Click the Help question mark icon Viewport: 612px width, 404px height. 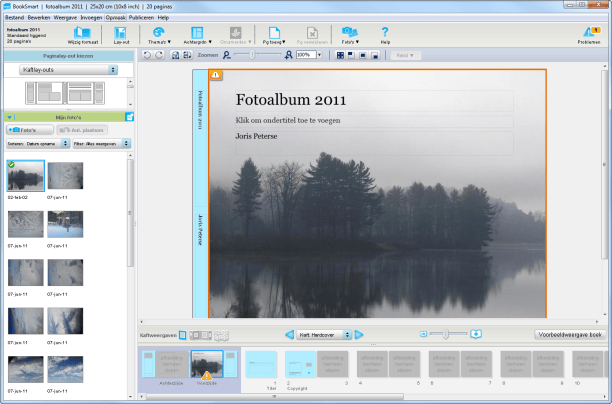(385, 35)
